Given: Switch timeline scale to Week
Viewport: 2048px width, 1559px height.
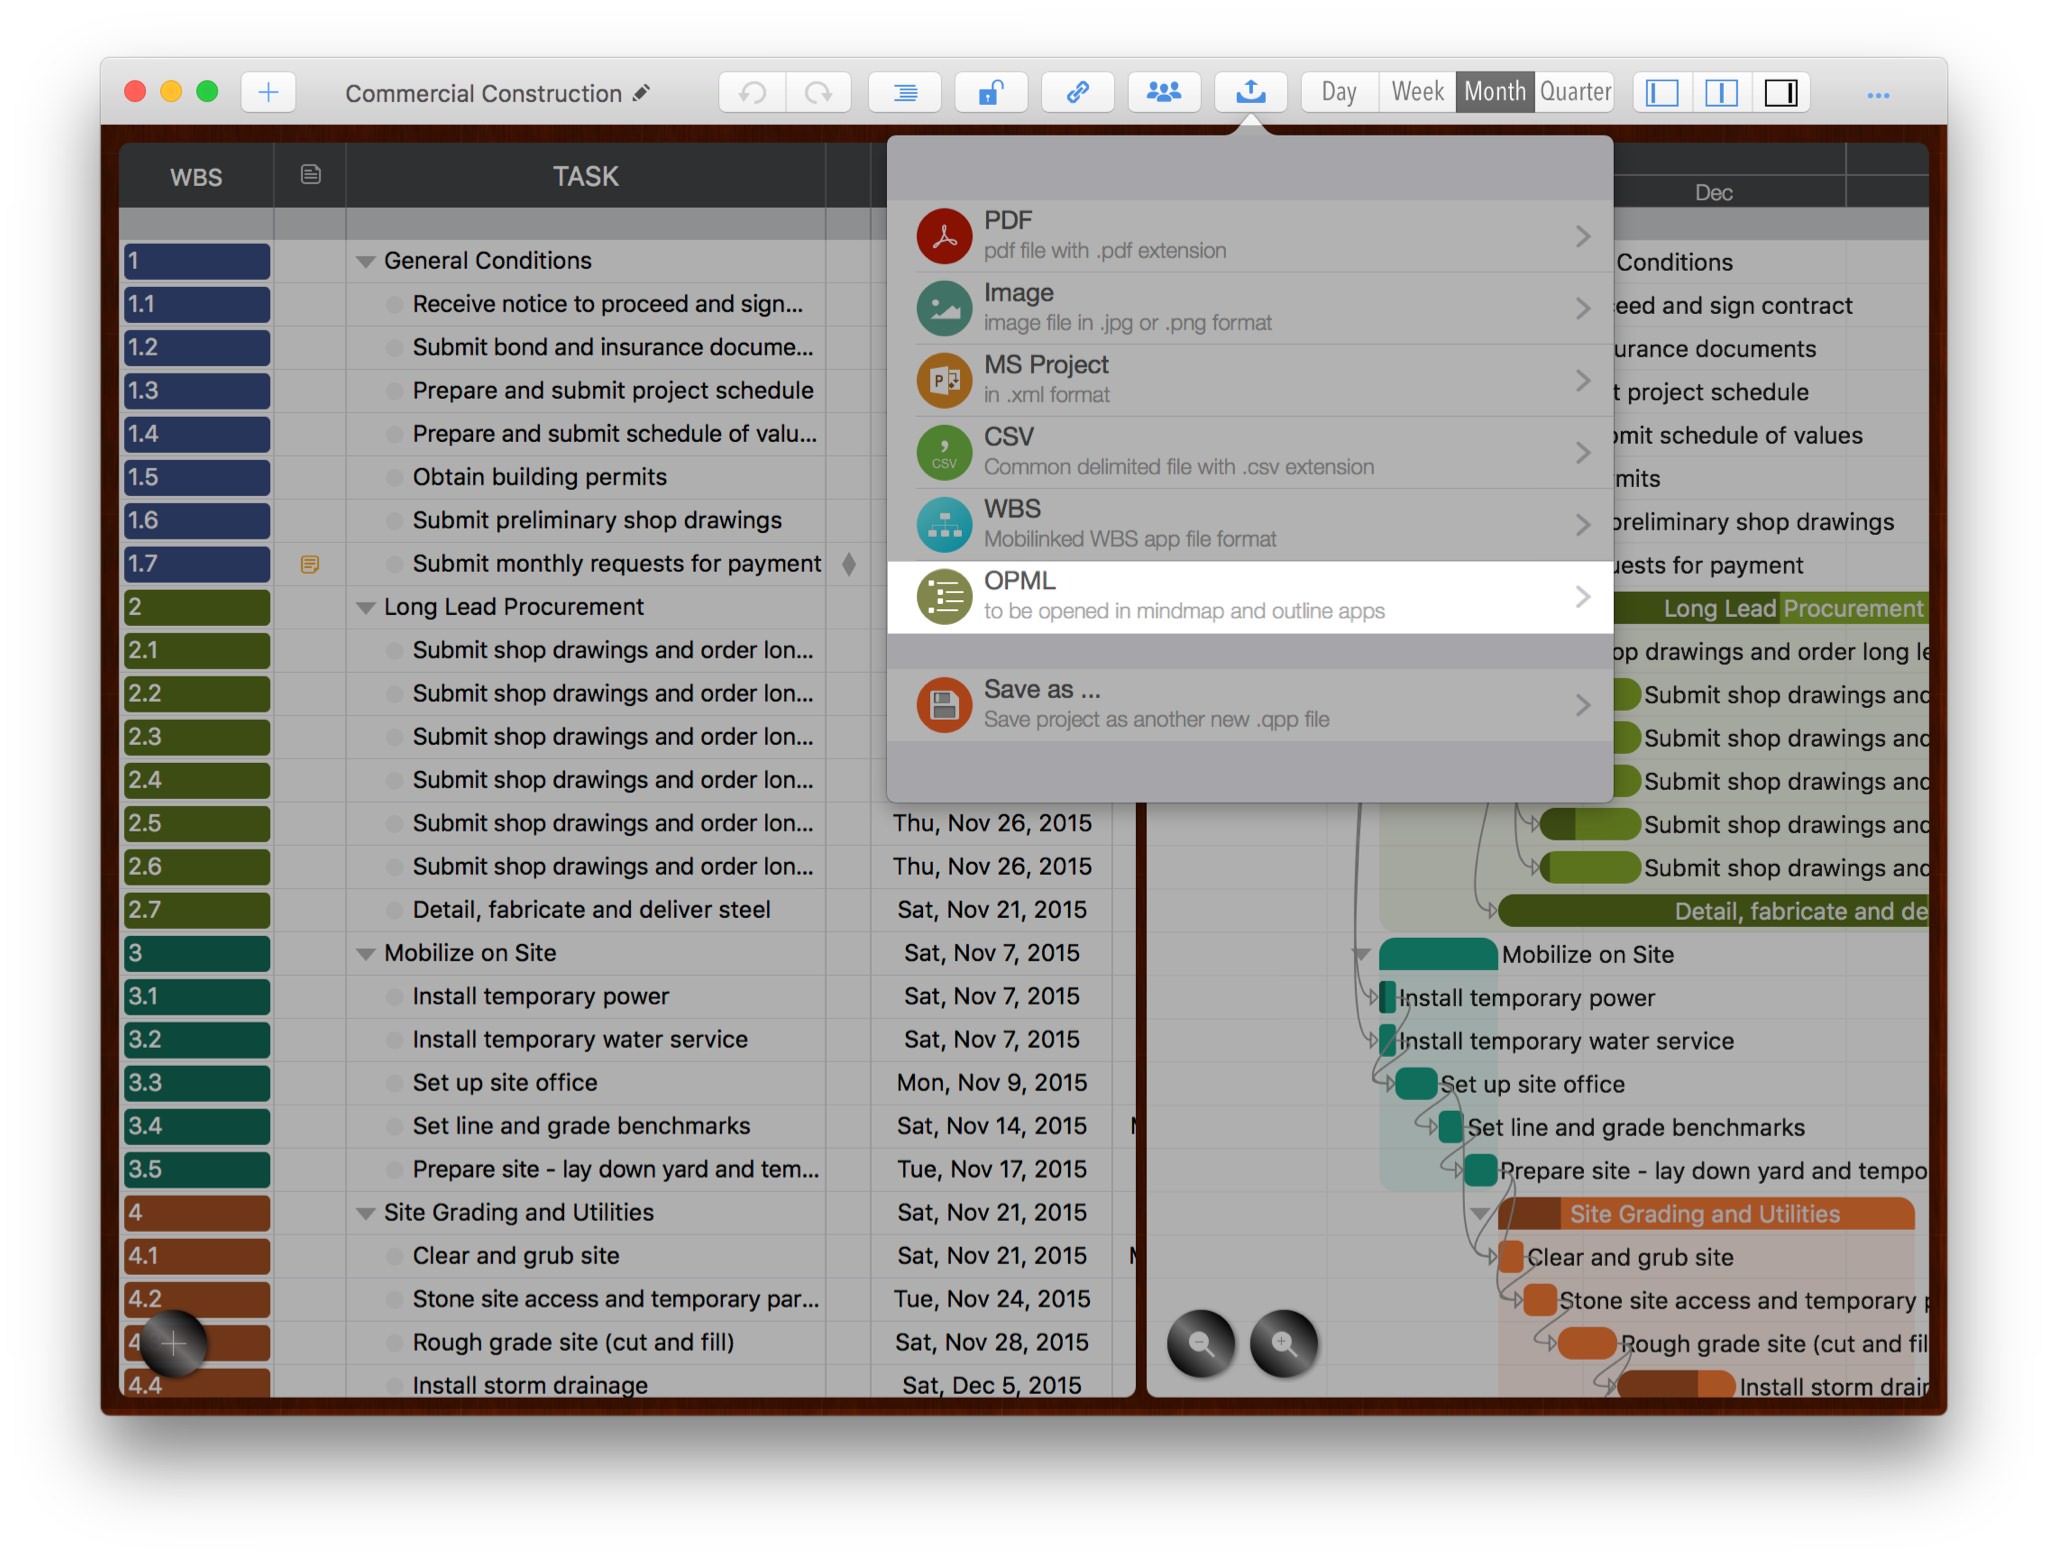Looking at the screenshot, I should 1417,93.
